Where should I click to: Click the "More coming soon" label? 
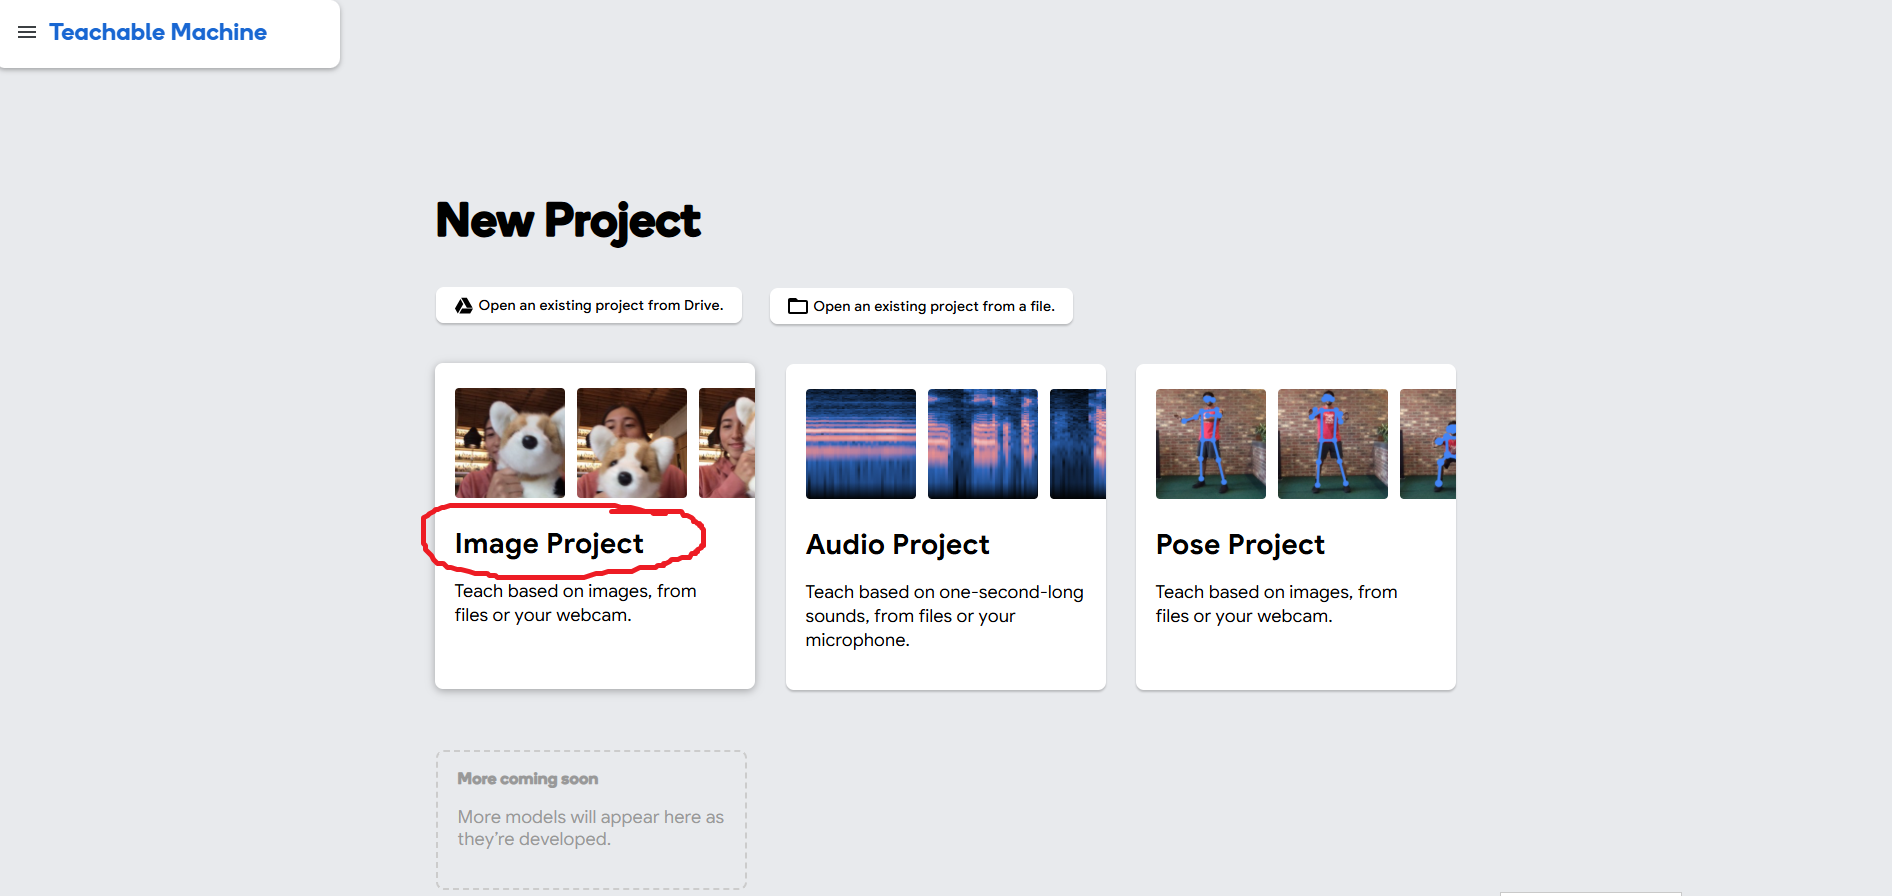coord(528,779)
